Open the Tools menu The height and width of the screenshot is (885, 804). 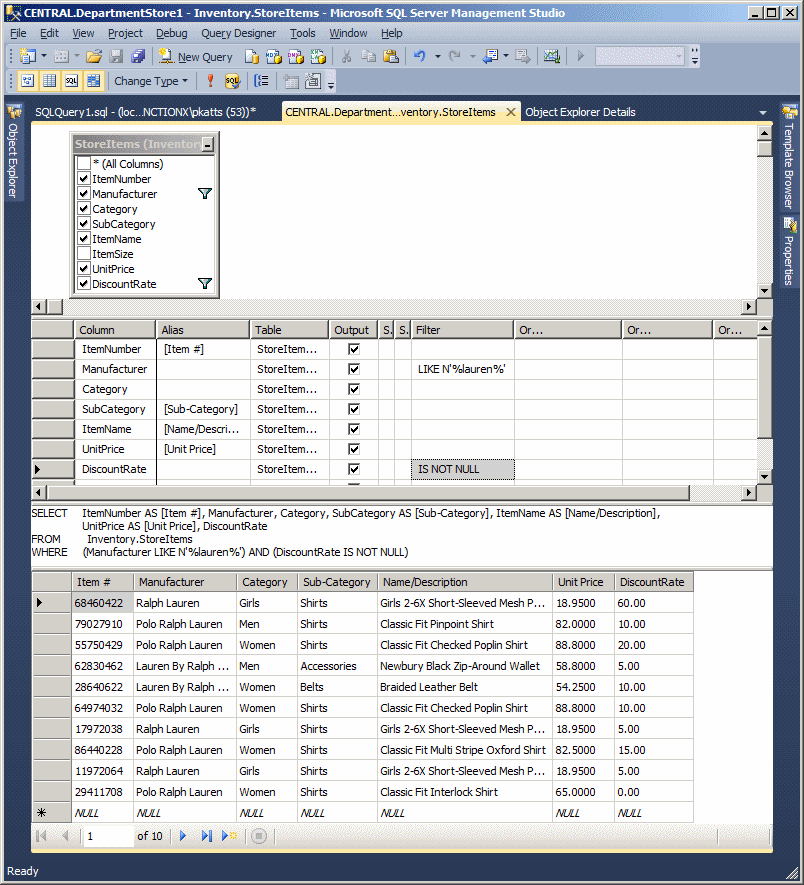303,33
